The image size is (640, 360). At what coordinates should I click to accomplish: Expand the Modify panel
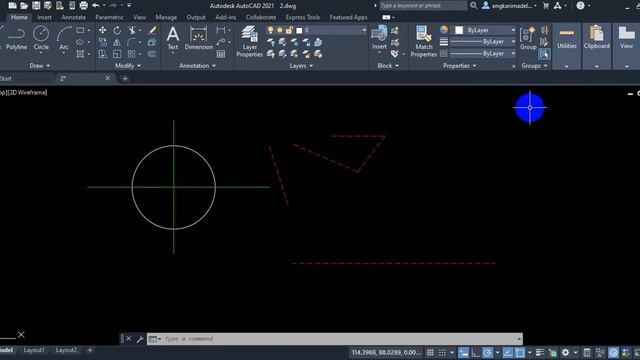tap(128, 66)
